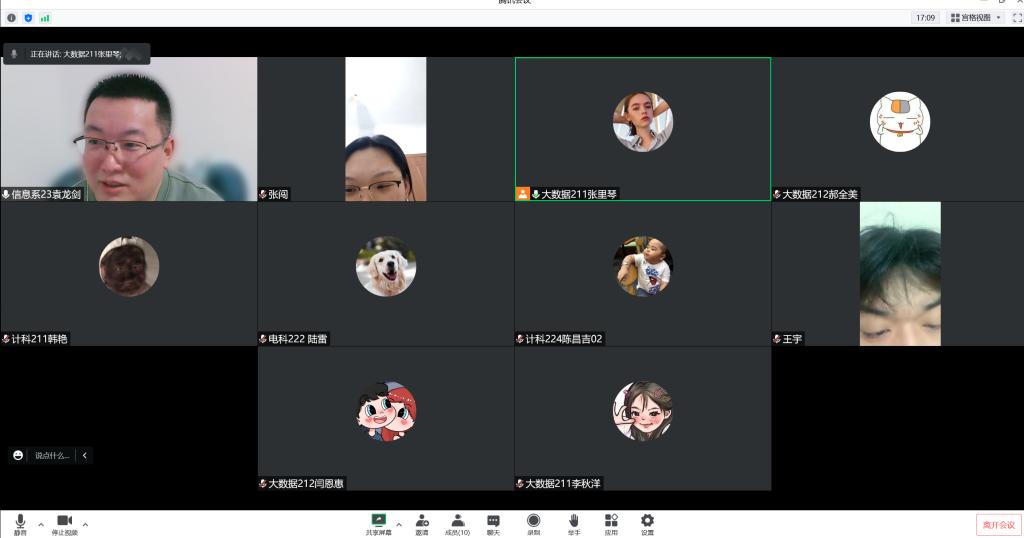Open the Chat panel icon
This screenshot has width=1024, height=538.
click(493, 522)
